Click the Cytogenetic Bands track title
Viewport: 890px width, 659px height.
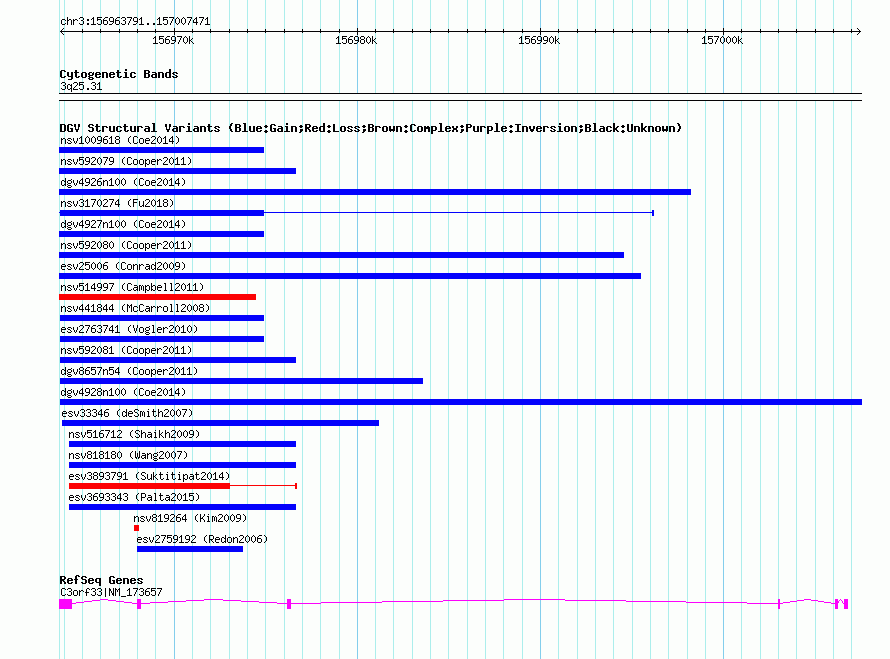(119, 74)
